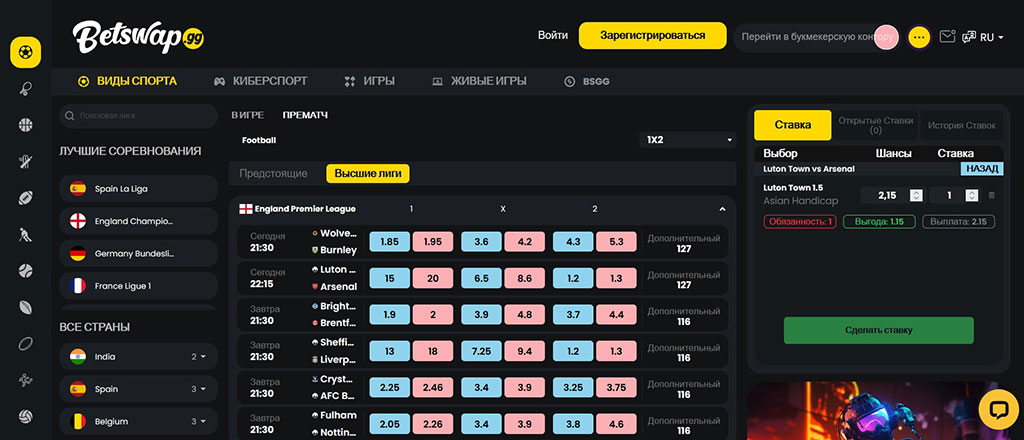
Task: Click the Зарегистрироваться button
Action: point(652,35)
